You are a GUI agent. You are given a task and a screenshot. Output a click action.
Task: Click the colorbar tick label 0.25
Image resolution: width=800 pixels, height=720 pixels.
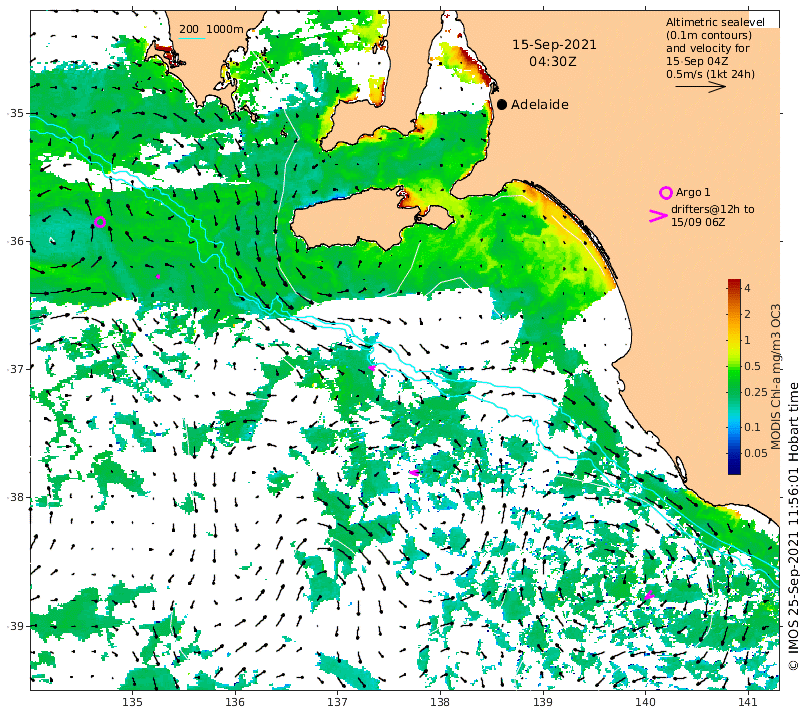(x=756, y=392)
